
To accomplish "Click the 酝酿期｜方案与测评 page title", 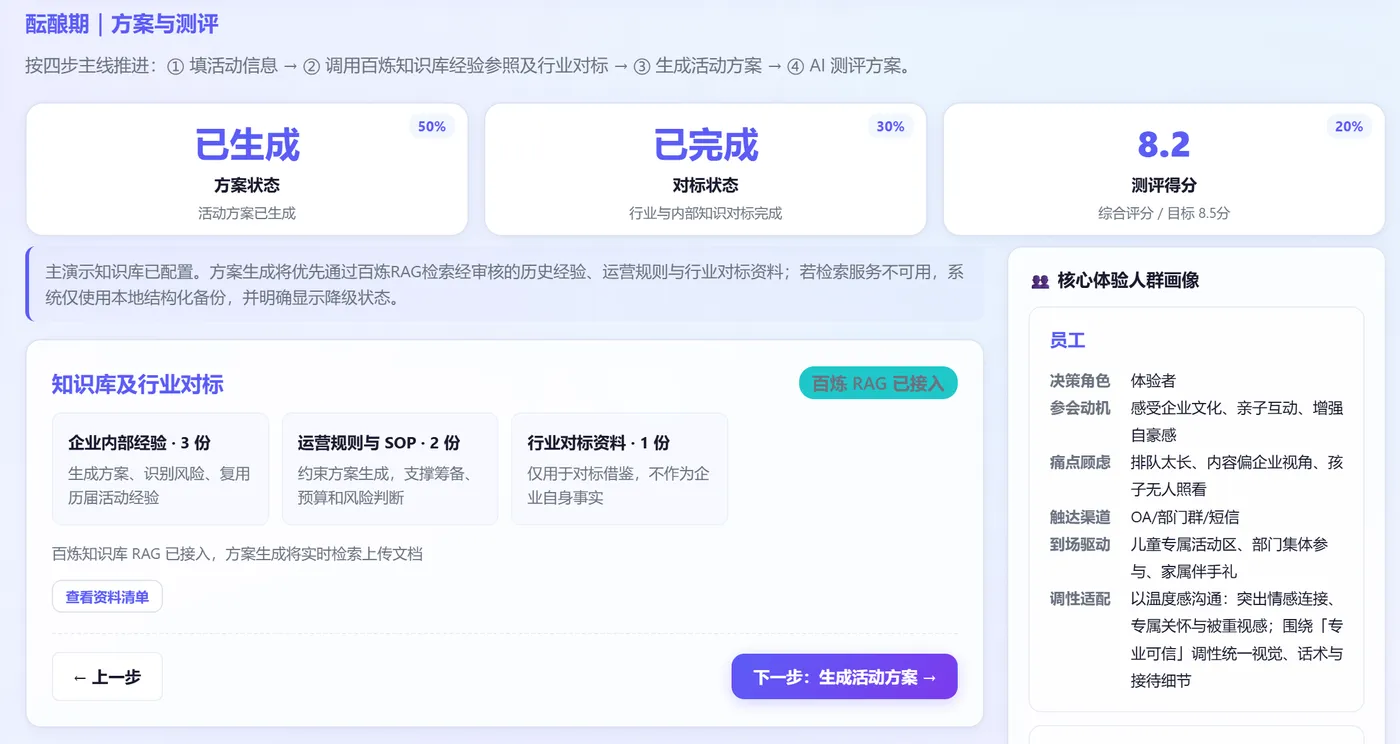I will pos(122,24).
